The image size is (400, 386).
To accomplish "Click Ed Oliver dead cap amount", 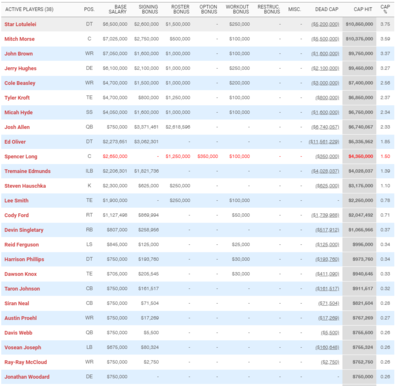I will click(324, 142).
